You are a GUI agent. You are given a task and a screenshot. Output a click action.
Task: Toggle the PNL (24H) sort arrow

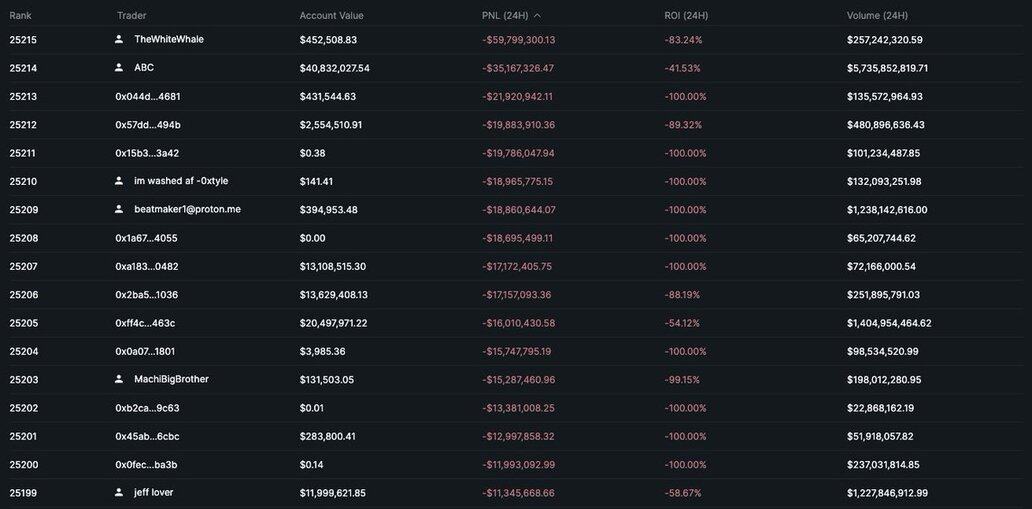point(538,16)
